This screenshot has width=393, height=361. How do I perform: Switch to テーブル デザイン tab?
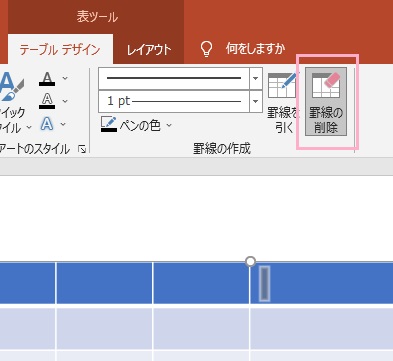[60, 50]
